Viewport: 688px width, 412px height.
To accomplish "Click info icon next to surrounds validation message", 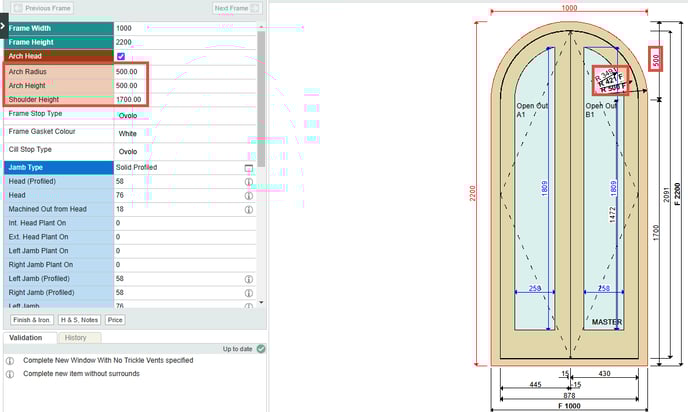I will (10, 374).
